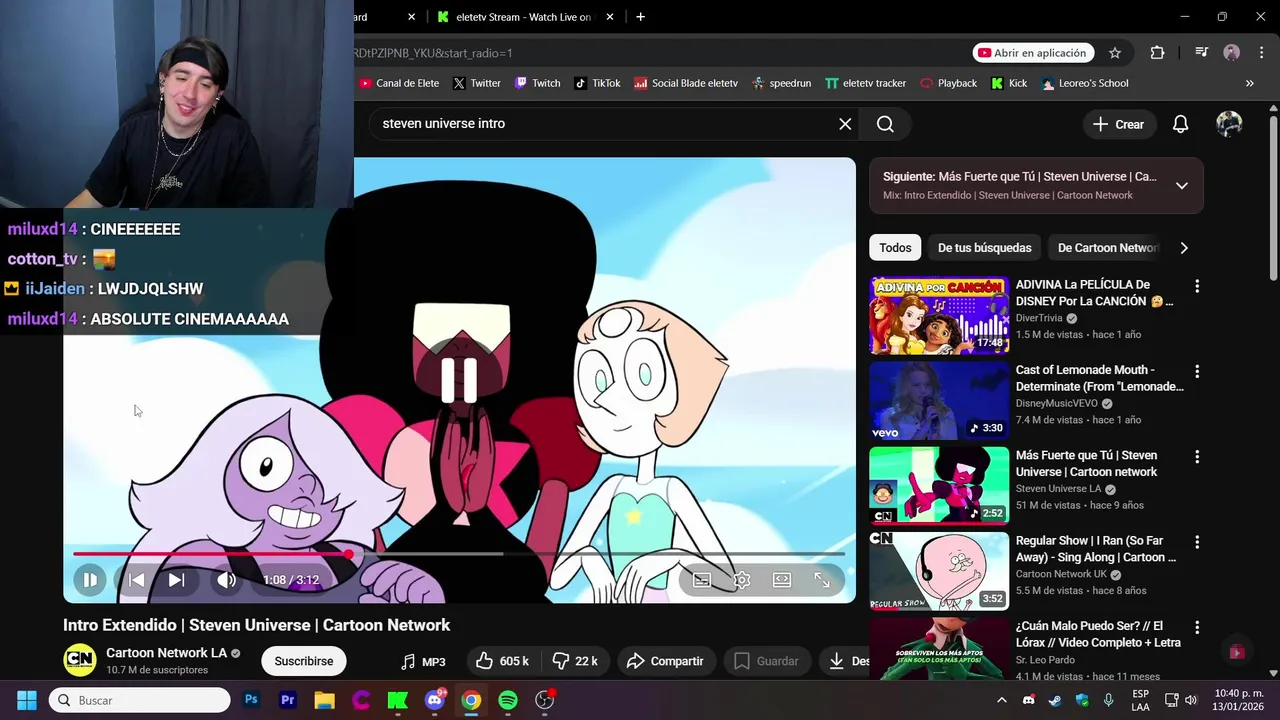Open Photoshop from the taskbar

(x=251, y=700)
